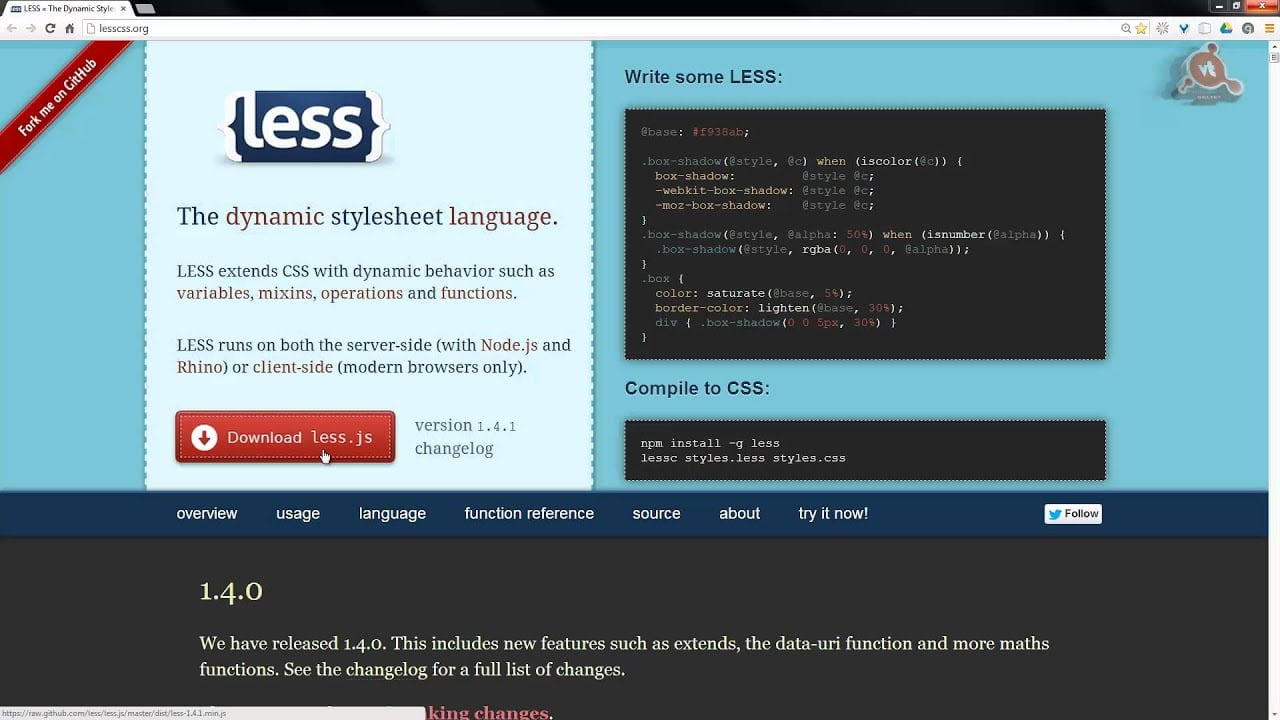Follow the client-side link
This screenshot has height=720, width=1280.
293,367
